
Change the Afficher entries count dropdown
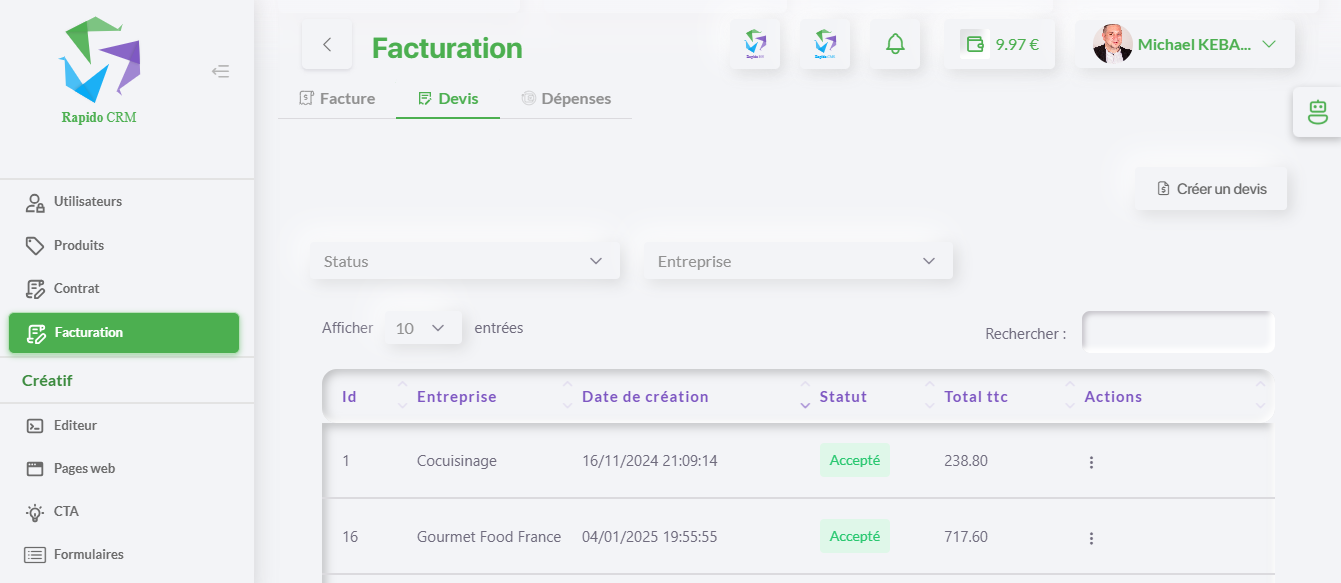424,328
